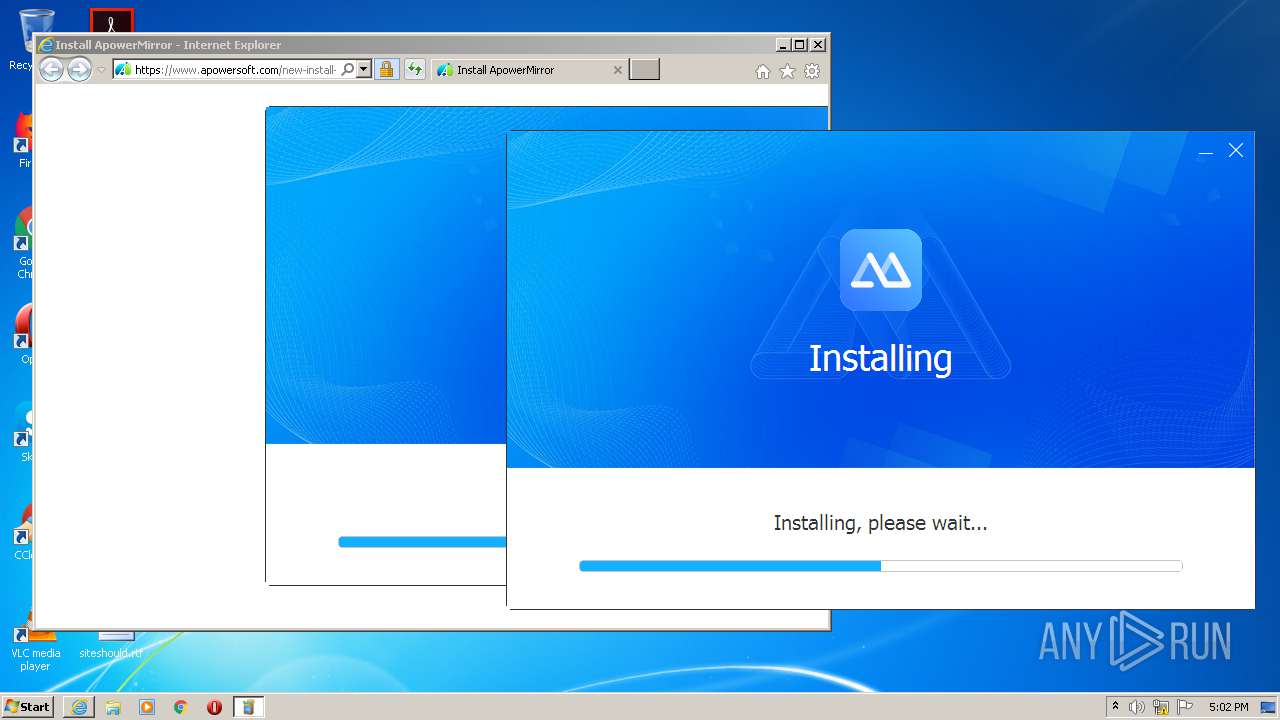Select the Adobe Reader desktop icon

coord(111,21)
